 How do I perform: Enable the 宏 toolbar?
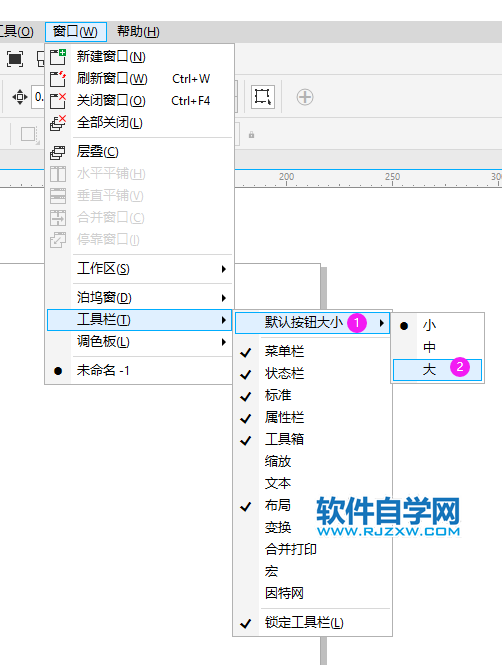312,572
